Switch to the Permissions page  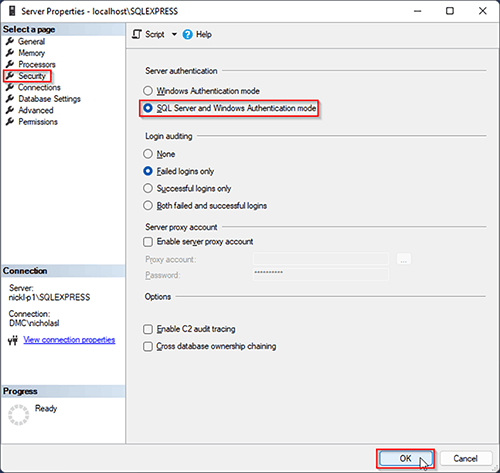click(x=38, y=122)
